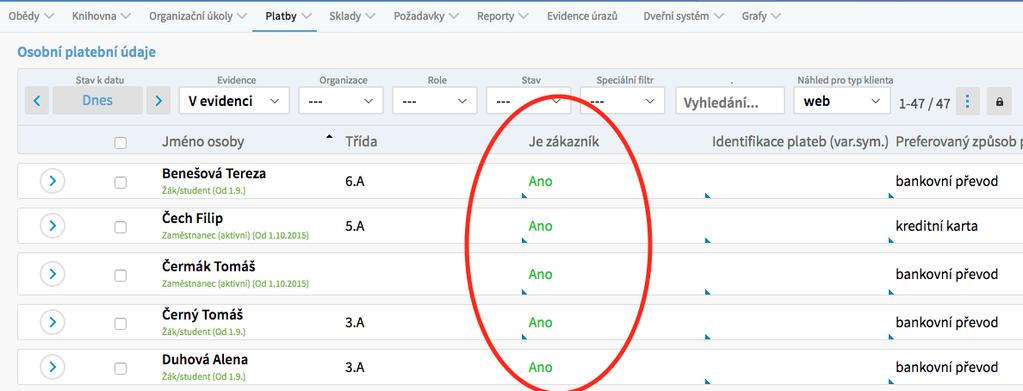The height and width of the screenshot is (391, 1023).
Task: Open the three-dot options menu
Action: tap(968, 101)
